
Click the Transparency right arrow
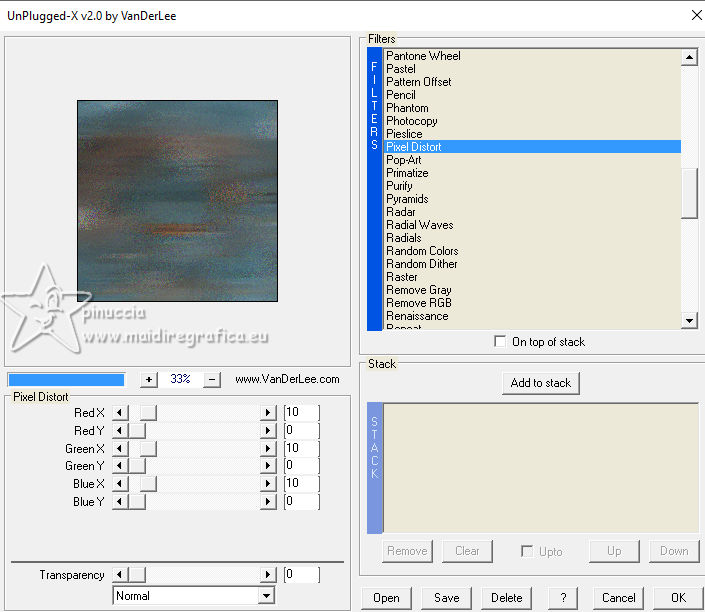pos(268,574)
